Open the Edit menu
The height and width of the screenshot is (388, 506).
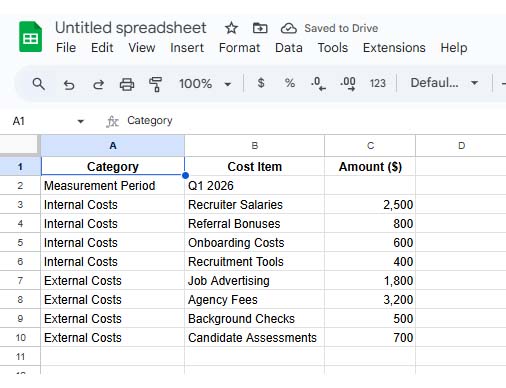(102, 48)
